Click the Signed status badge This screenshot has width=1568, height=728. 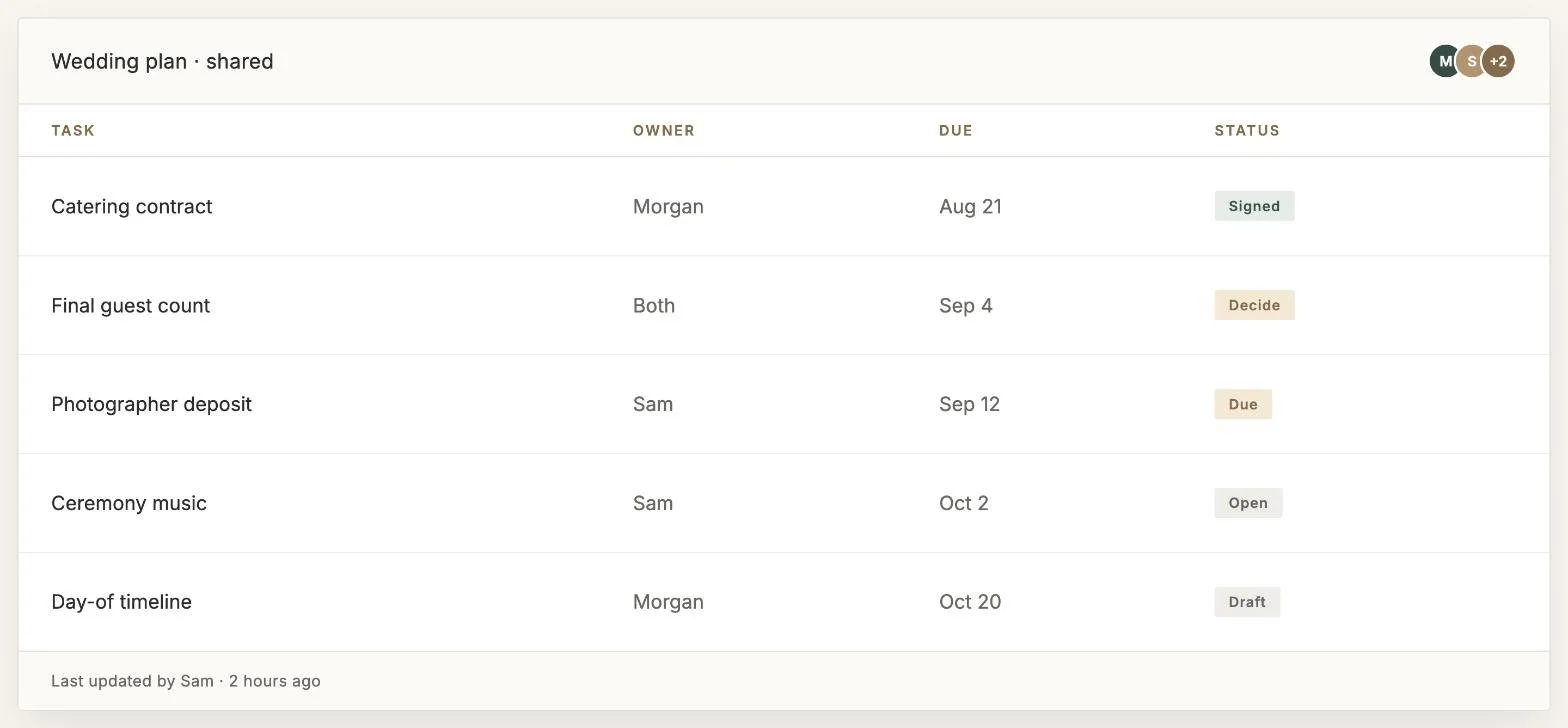[x=1254, y=206]
